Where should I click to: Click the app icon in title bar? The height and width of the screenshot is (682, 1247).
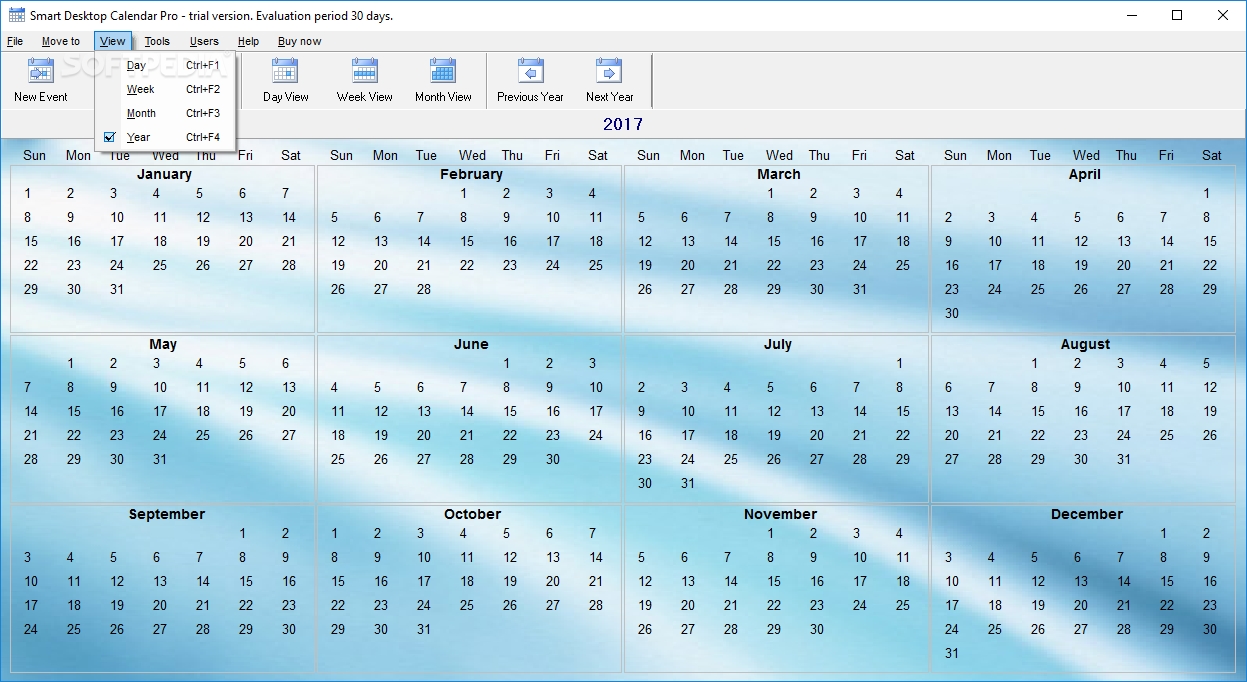pyautogui.click(x=16, y=15)
